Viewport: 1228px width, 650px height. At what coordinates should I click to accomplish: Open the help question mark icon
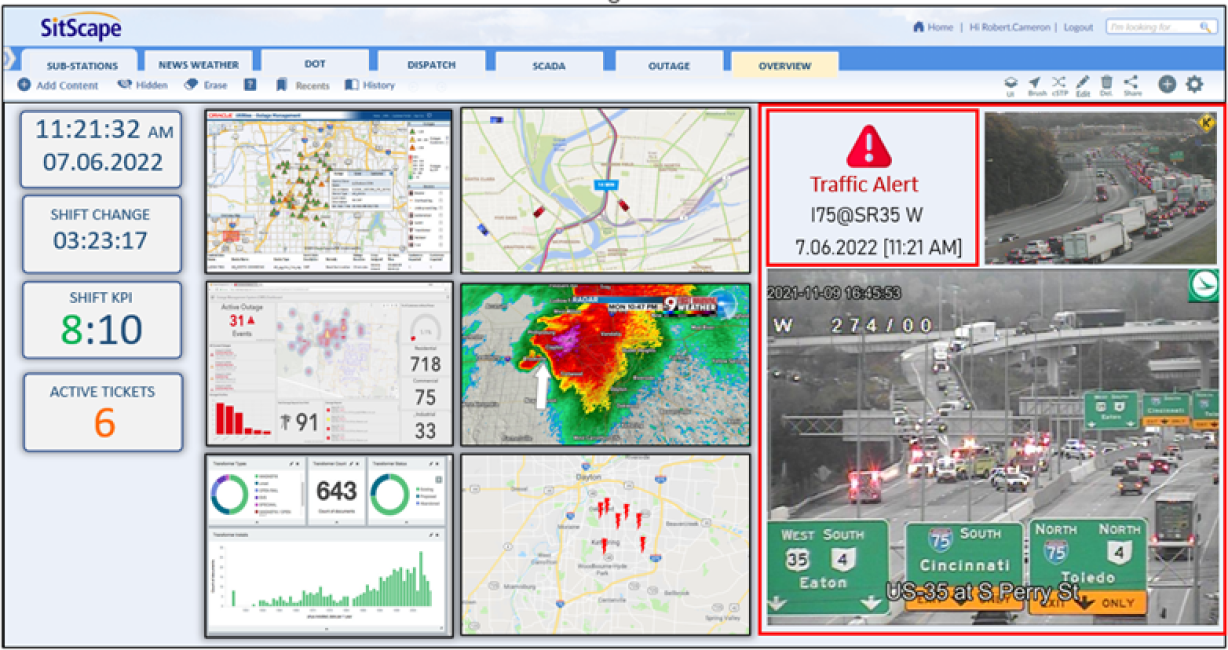(251, 86)
